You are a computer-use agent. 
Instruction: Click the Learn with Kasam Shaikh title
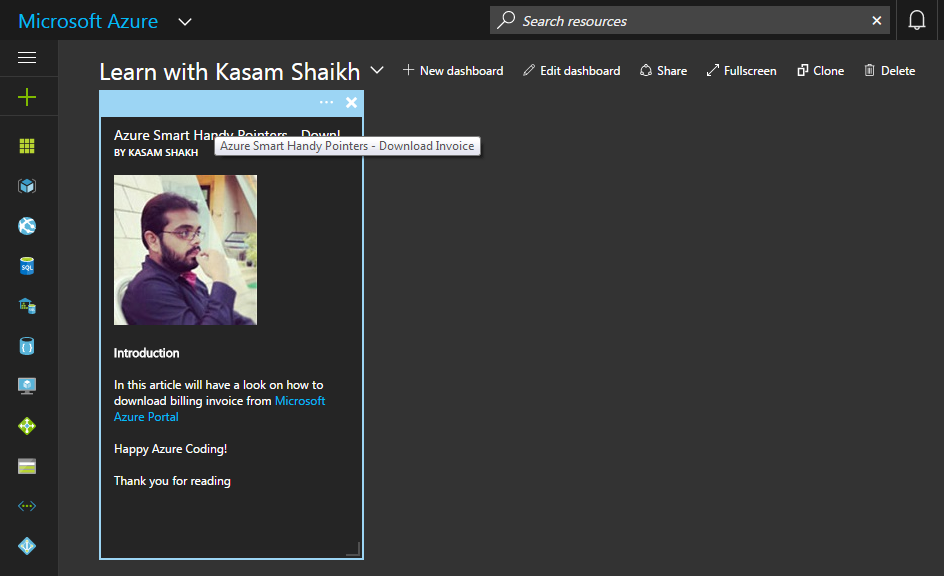click(229, 72)
